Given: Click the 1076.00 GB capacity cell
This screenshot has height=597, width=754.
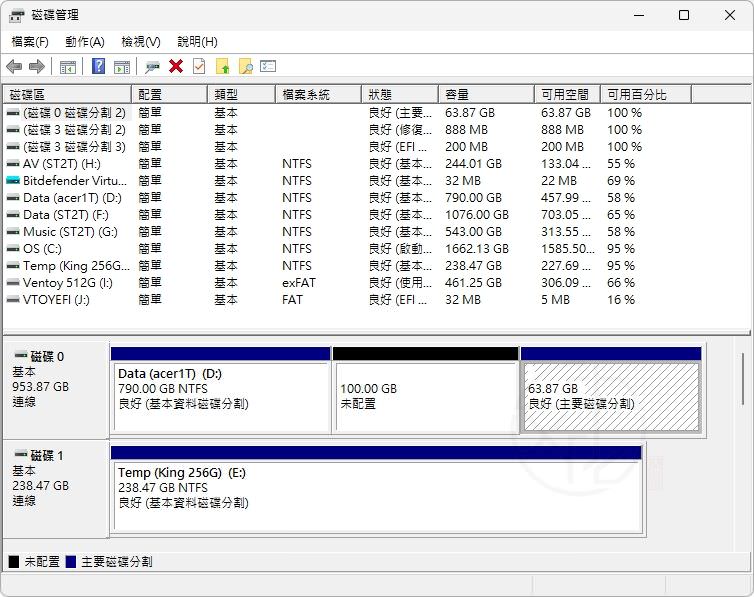Looking at the screenshot, I should (x=477, y=215).
